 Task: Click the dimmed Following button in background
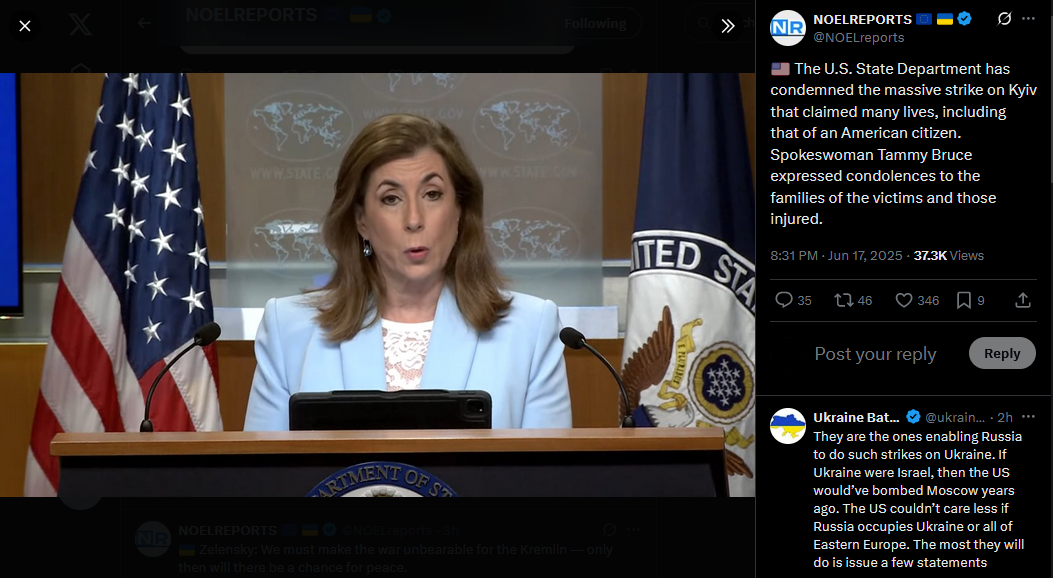[595, 23]
